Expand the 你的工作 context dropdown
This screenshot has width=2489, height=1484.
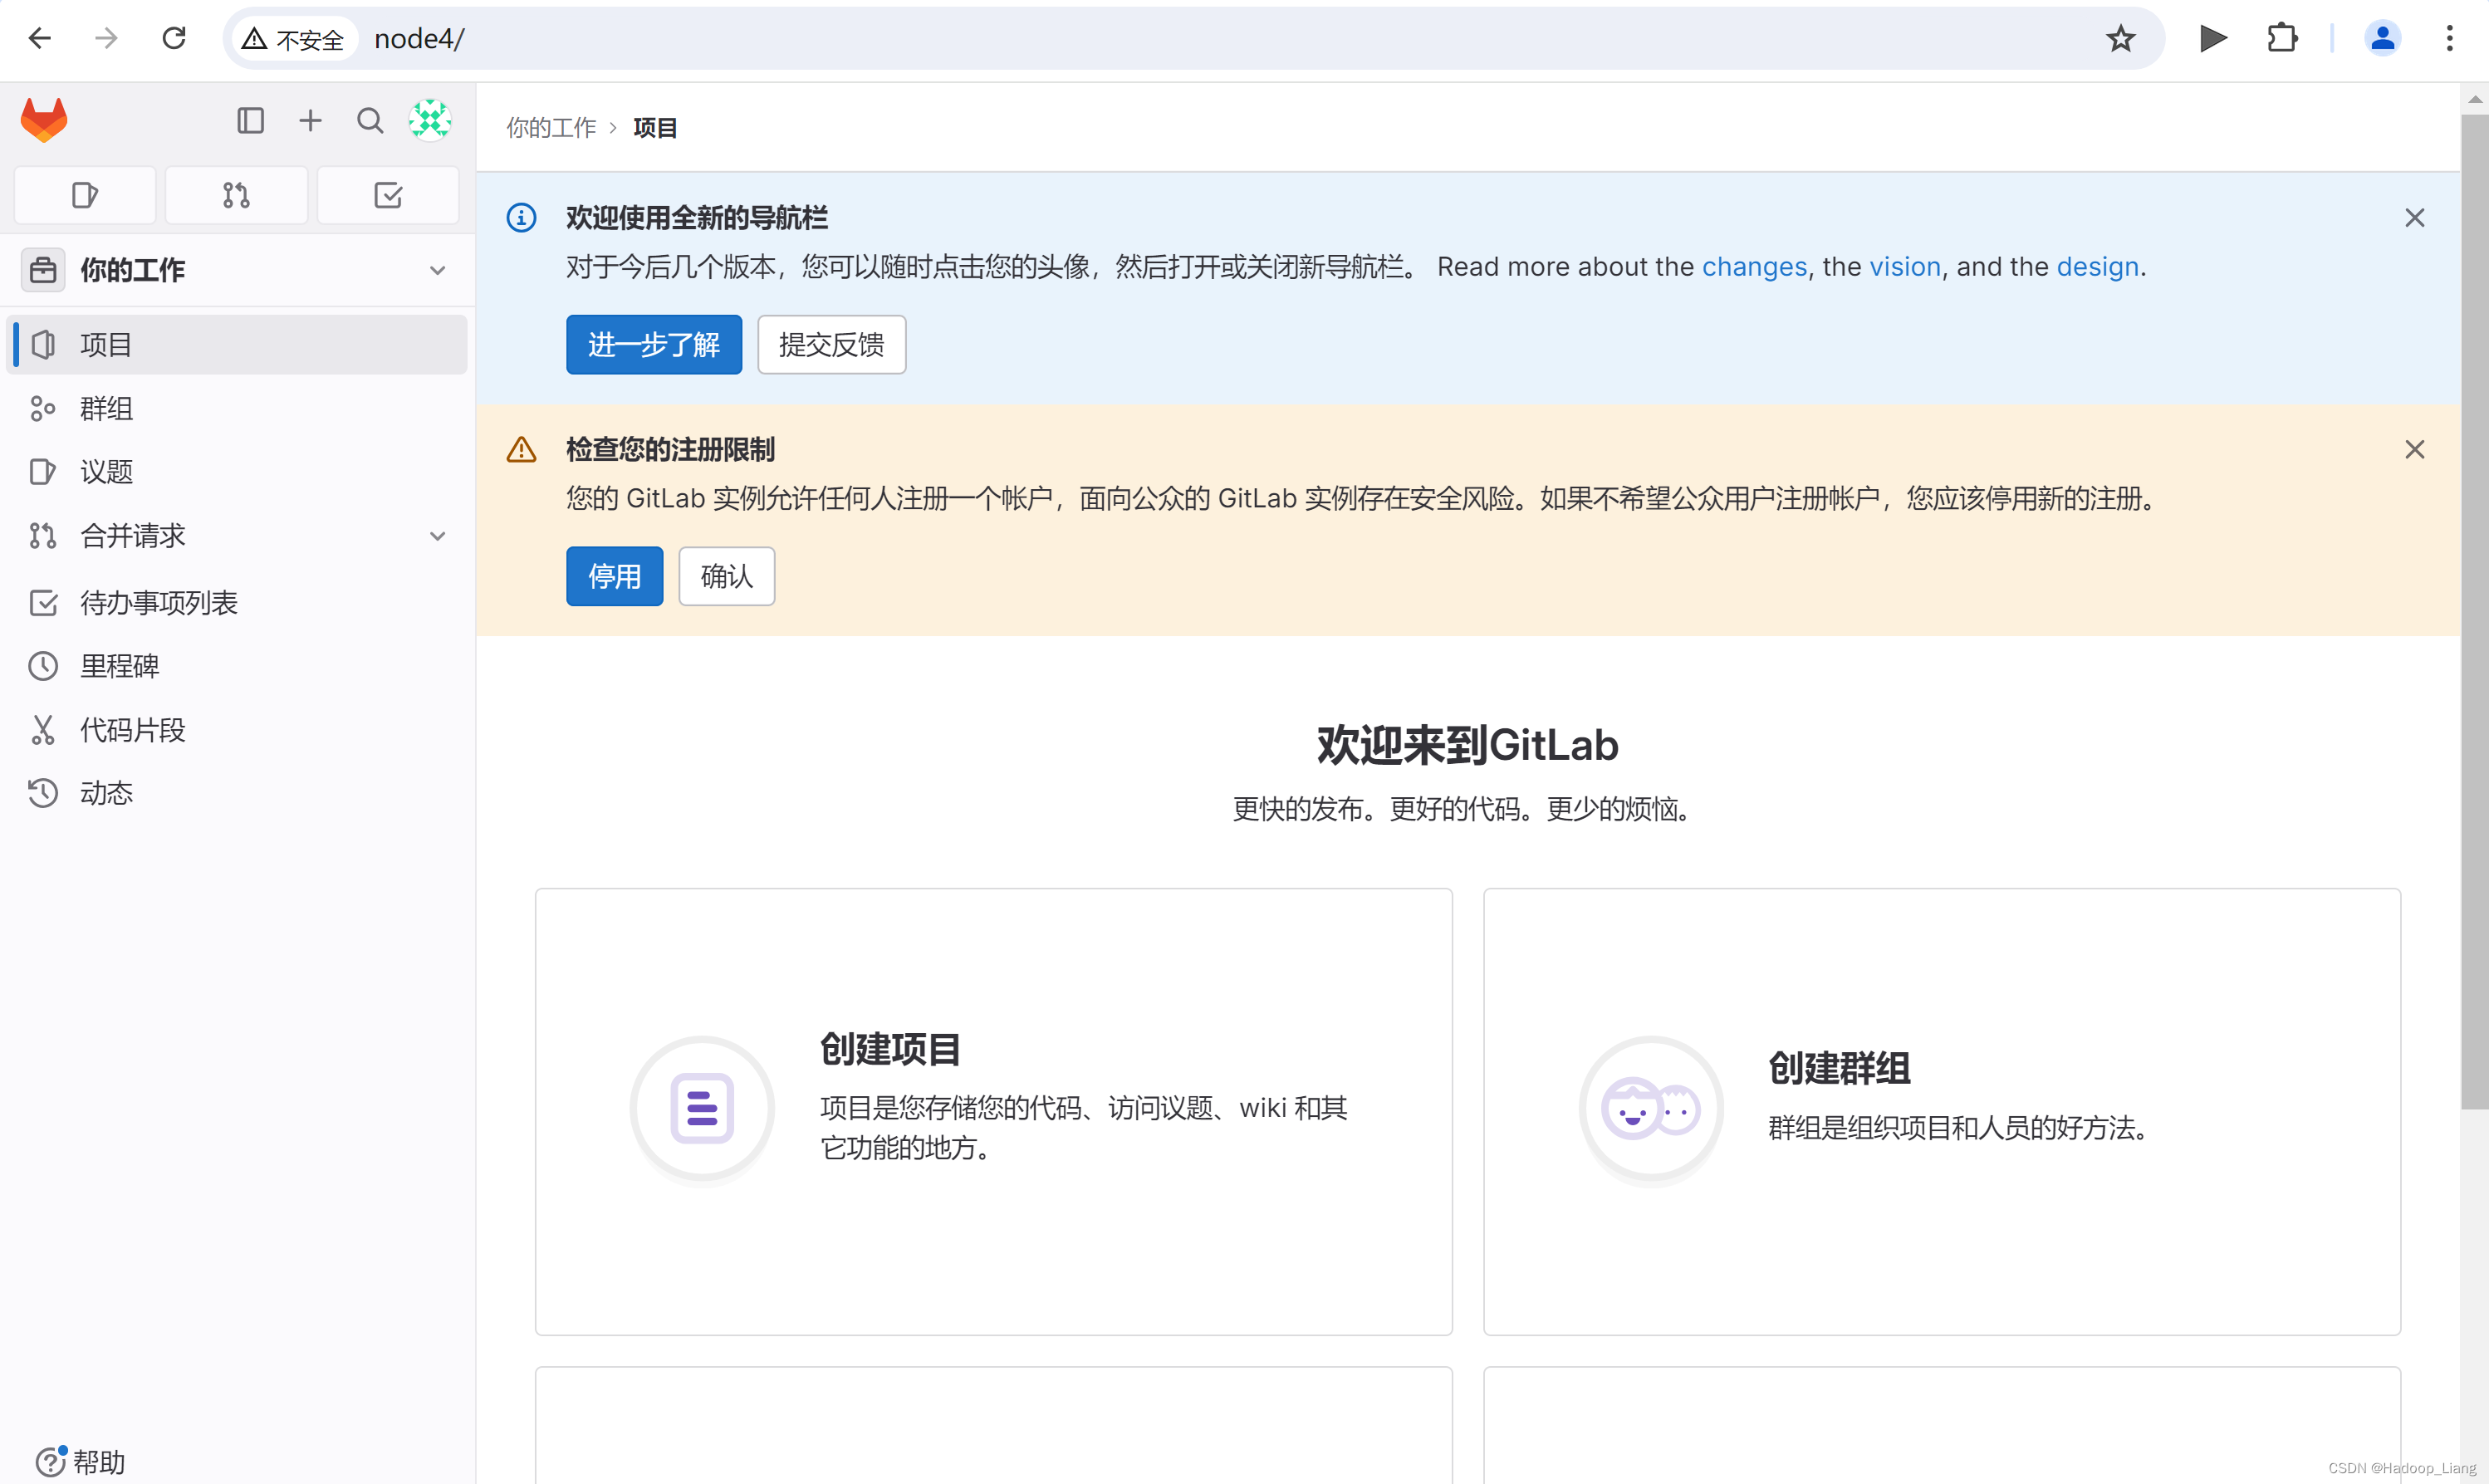pyautogui.click(x=437, y=270)
